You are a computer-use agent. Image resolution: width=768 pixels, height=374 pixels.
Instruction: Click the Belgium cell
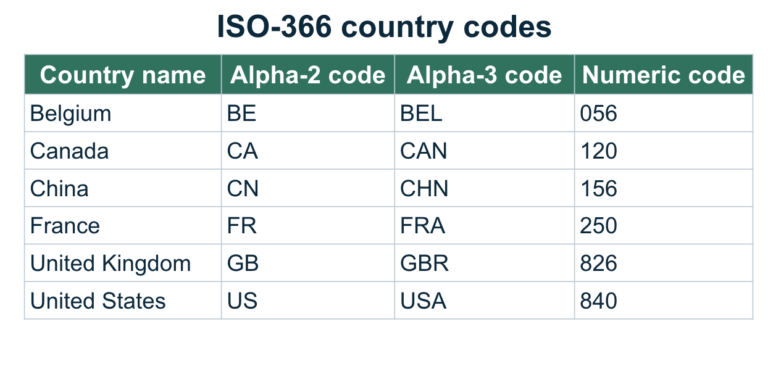pos(123,113)
